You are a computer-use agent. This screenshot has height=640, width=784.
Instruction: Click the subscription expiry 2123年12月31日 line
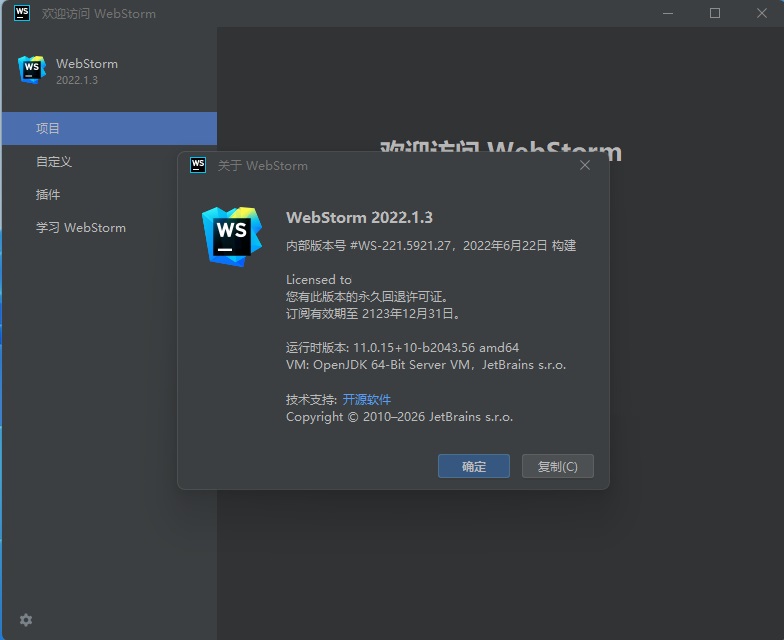coord(374,314)
